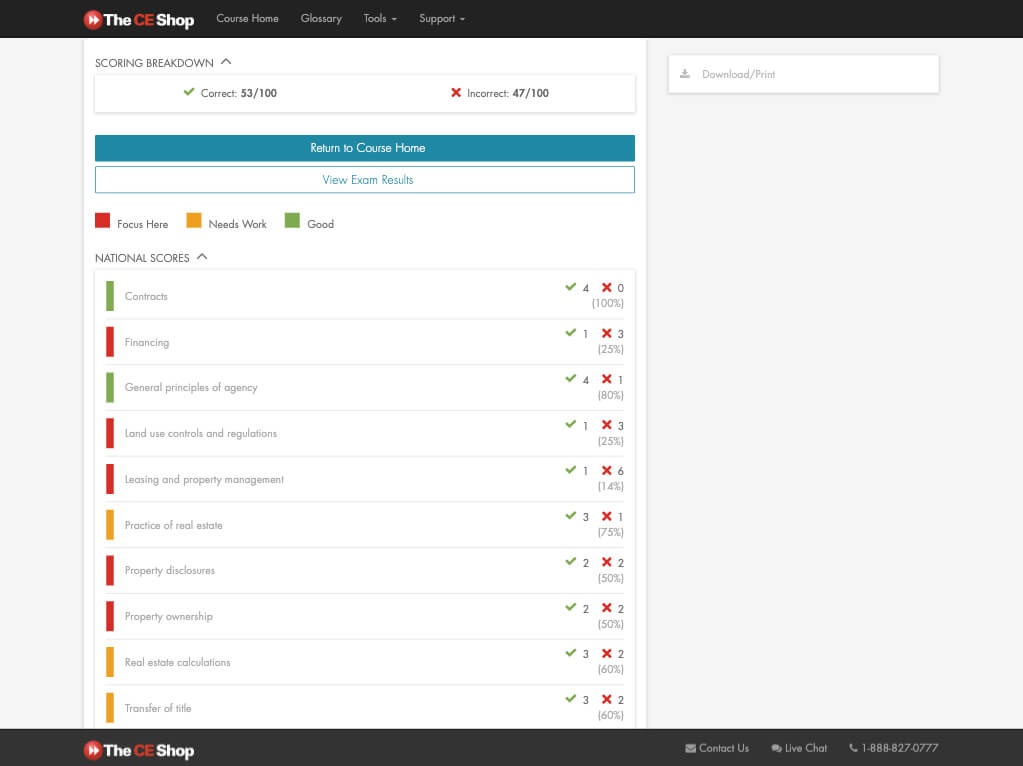The width and height of the screenshot is (1023, 766).
Task: Select Real estate calculations row
Action: click(x=365, y=662)
